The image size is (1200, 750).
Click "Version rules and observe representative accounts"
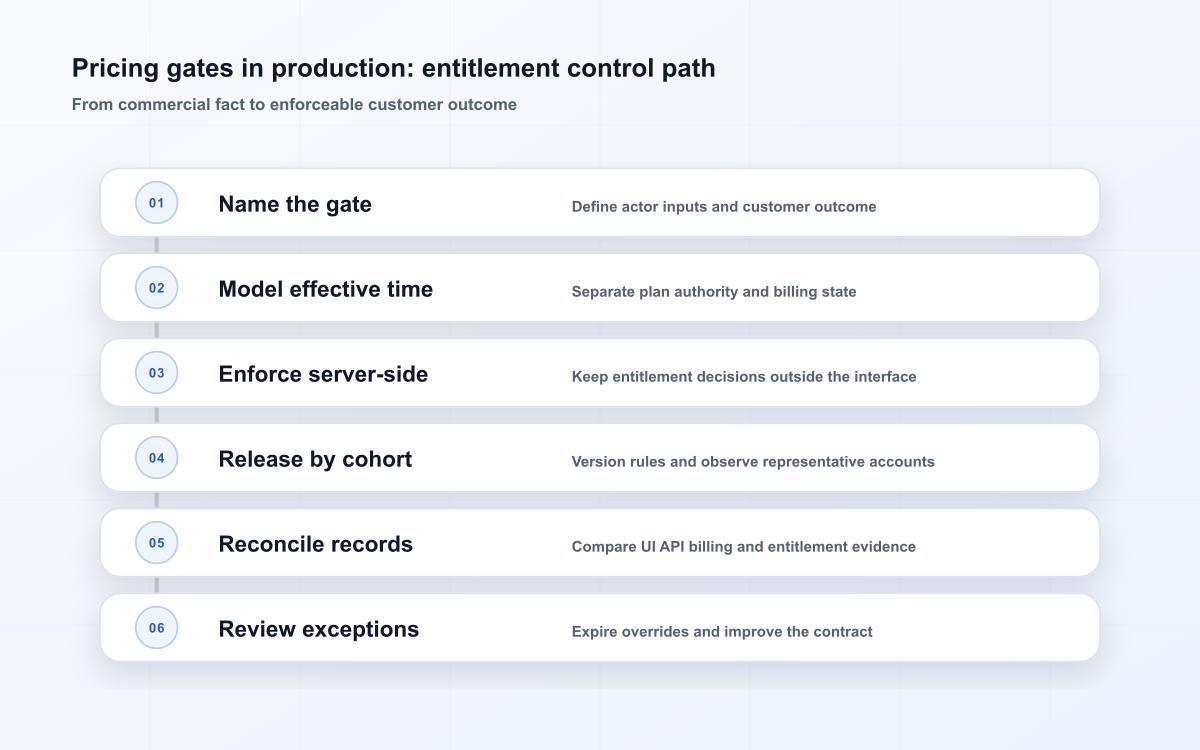[x=753, y=462]
